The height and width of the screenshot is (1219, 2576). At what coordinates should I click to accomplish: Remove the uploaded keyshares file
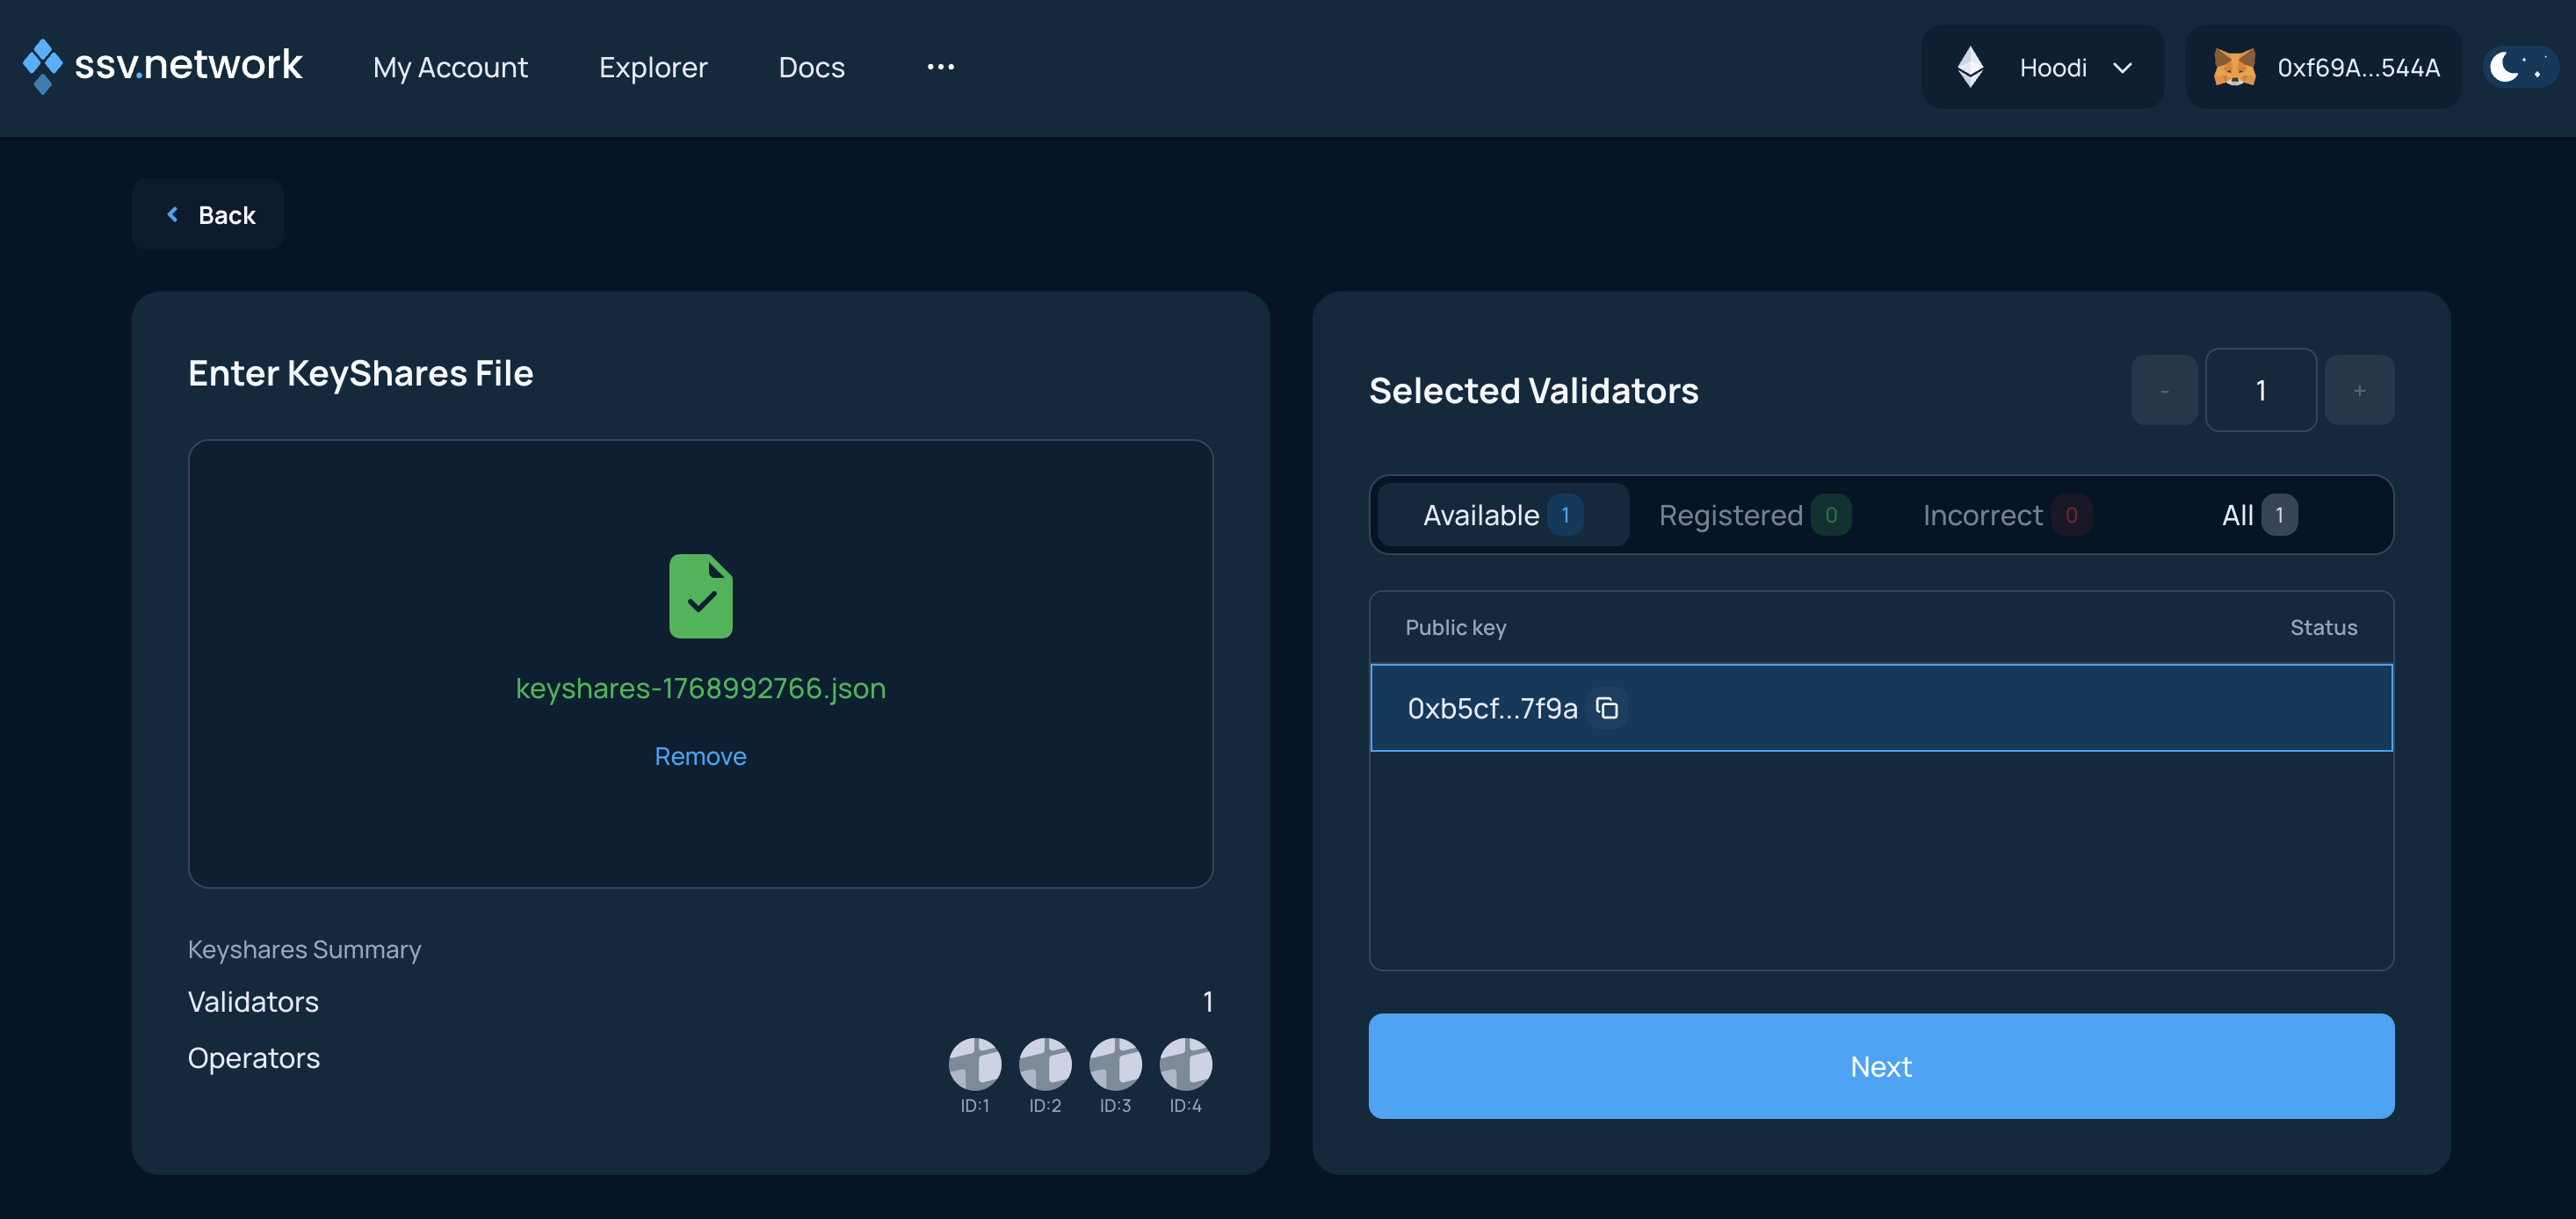[x=700, y=756]
